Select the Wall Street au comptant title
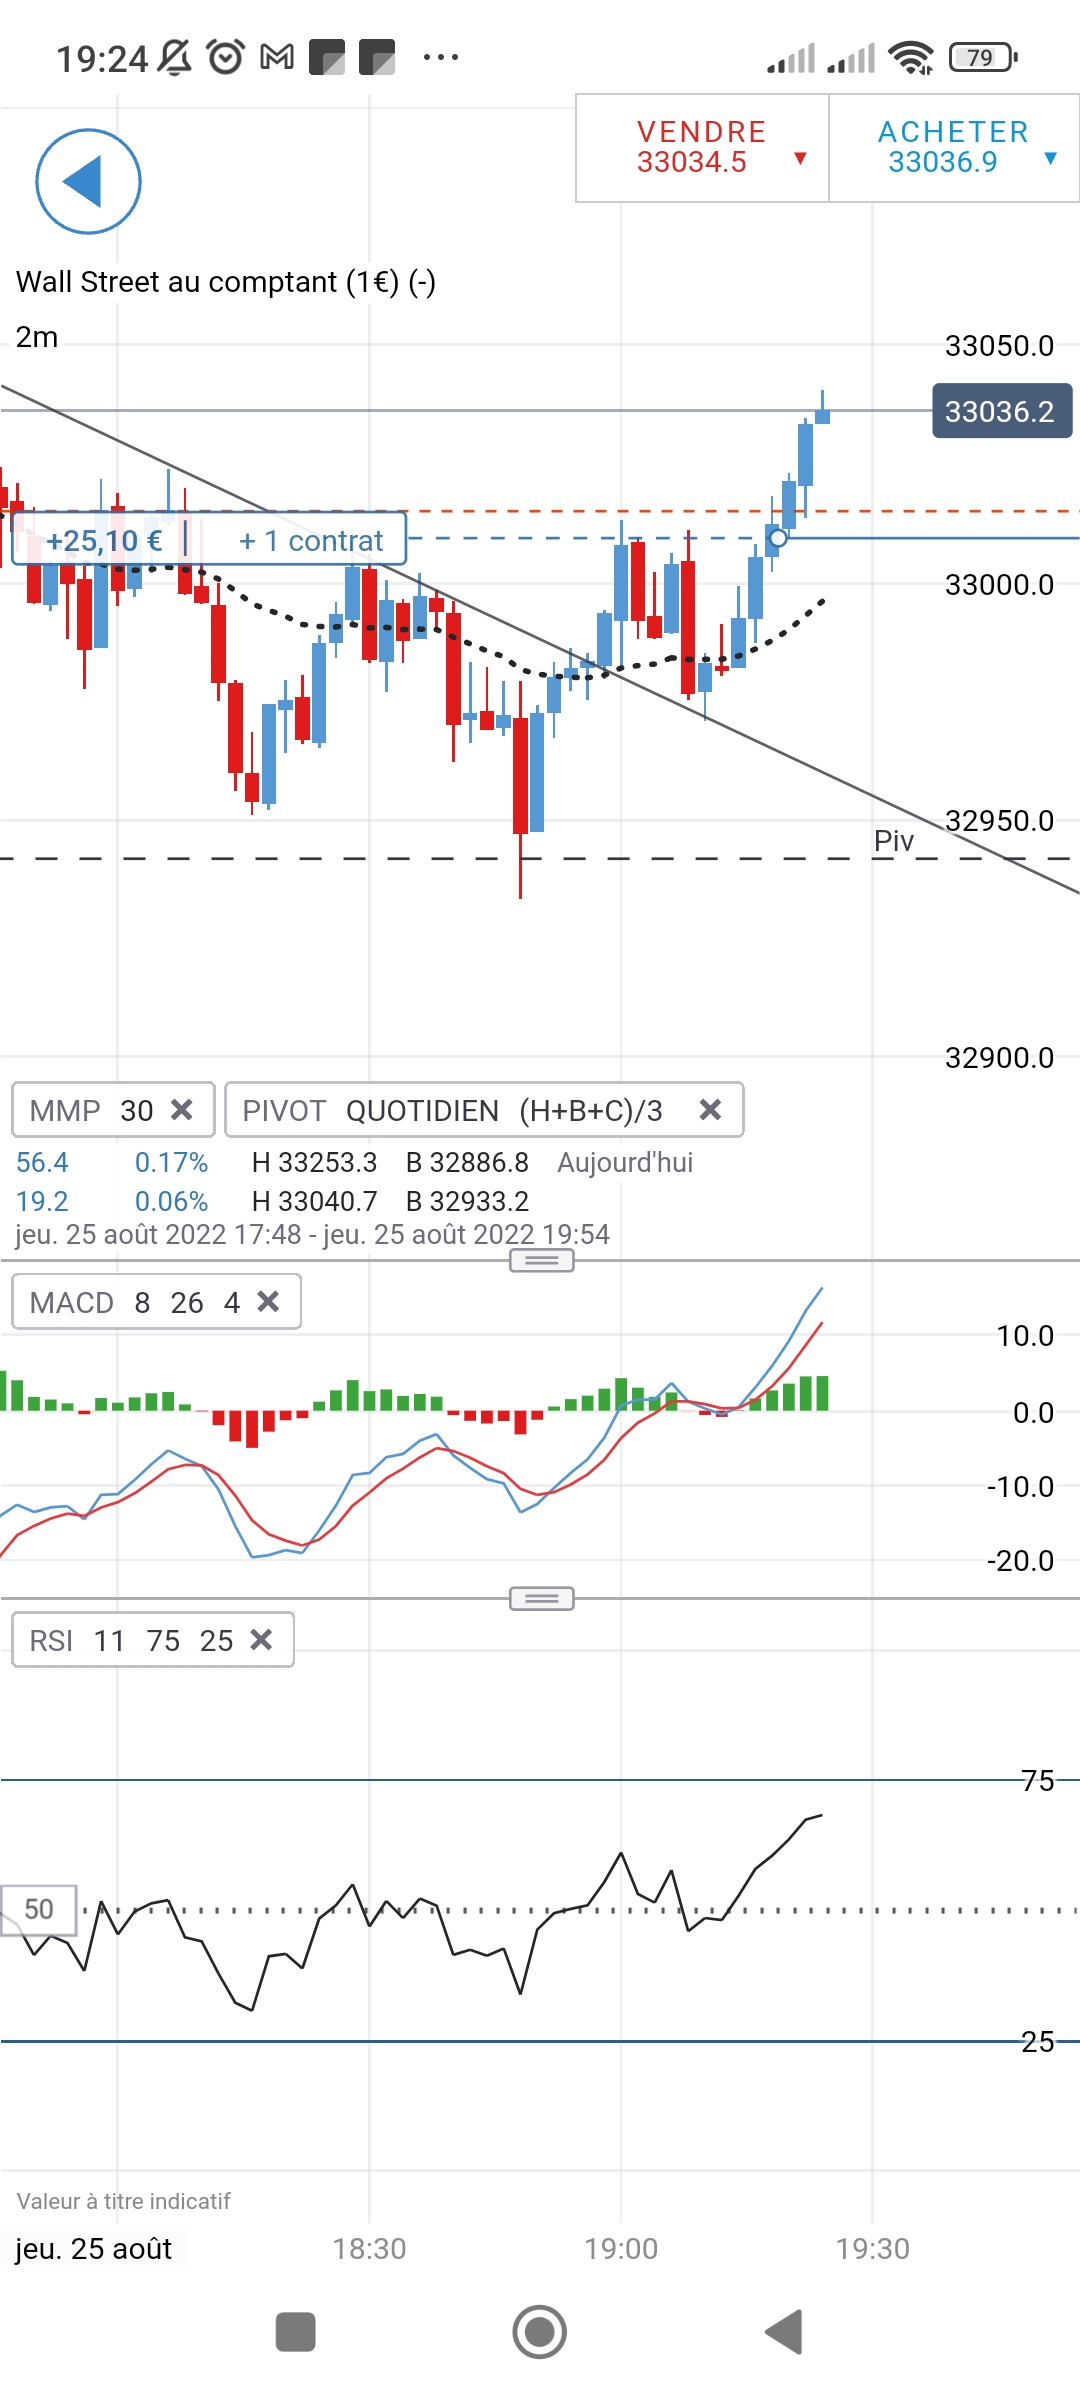 pos(226,282)
